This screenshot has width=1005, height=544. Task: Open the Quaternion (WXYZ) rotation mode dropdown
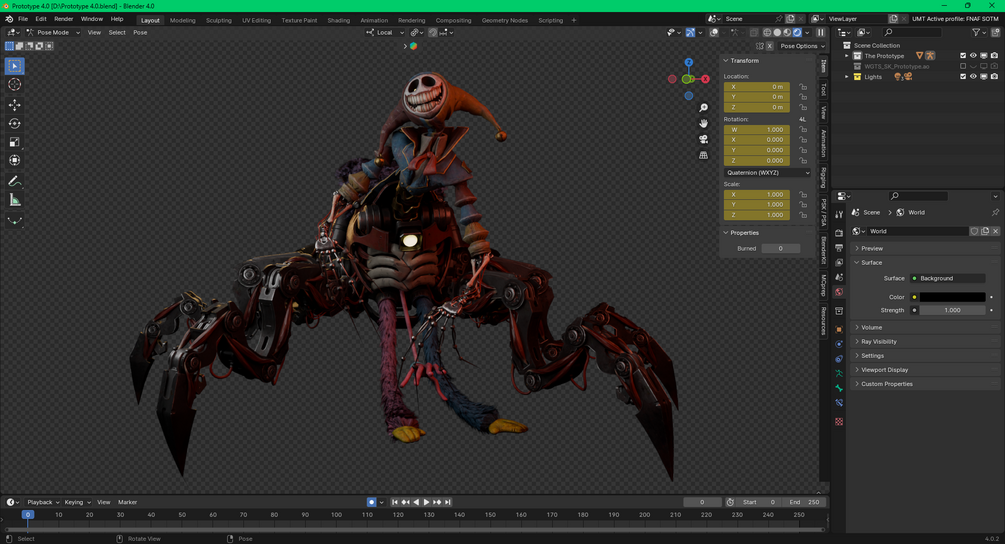tap(767, 173)
